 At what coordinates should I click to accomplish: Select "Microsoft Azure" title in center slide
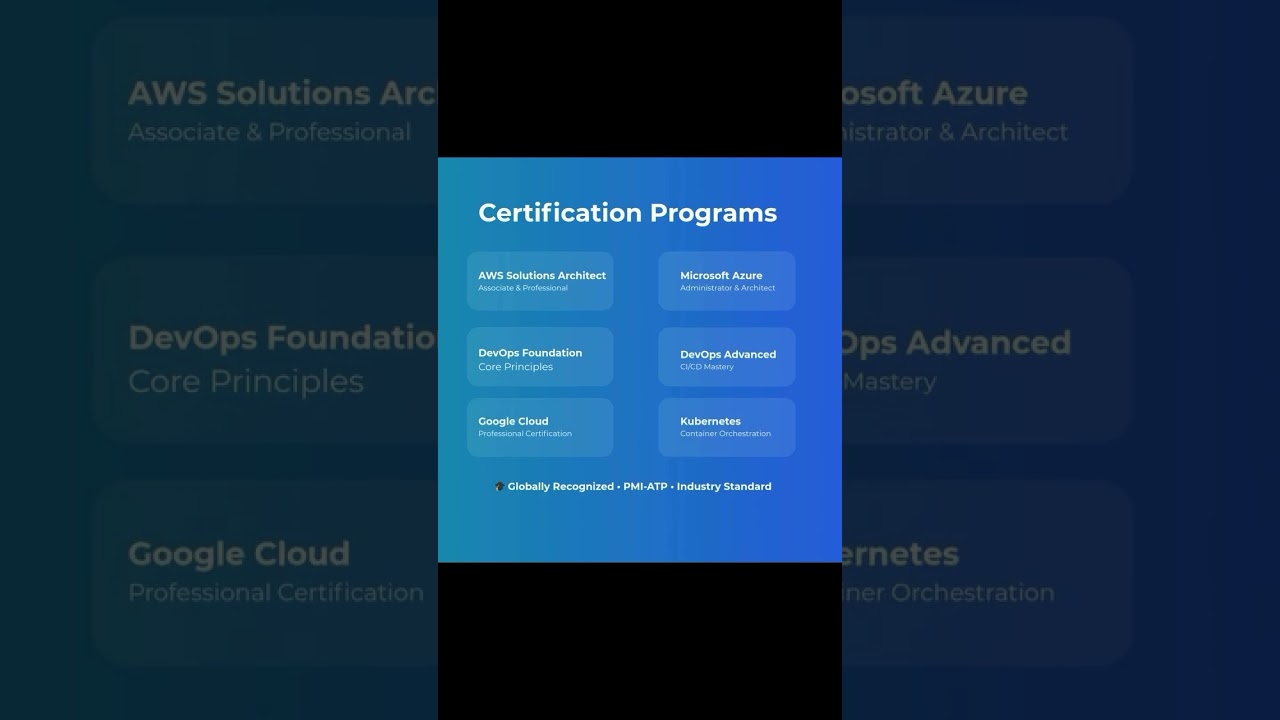tap(721, 275)
